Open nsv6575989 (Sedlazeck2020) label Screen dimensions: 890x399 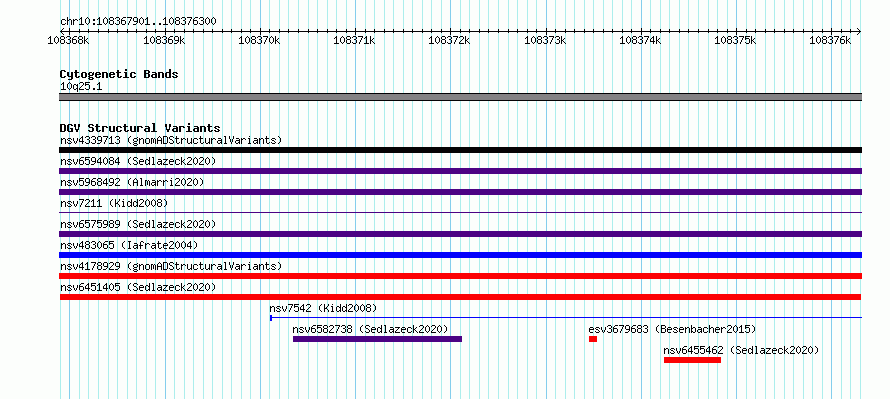click(x=138, y=224)
